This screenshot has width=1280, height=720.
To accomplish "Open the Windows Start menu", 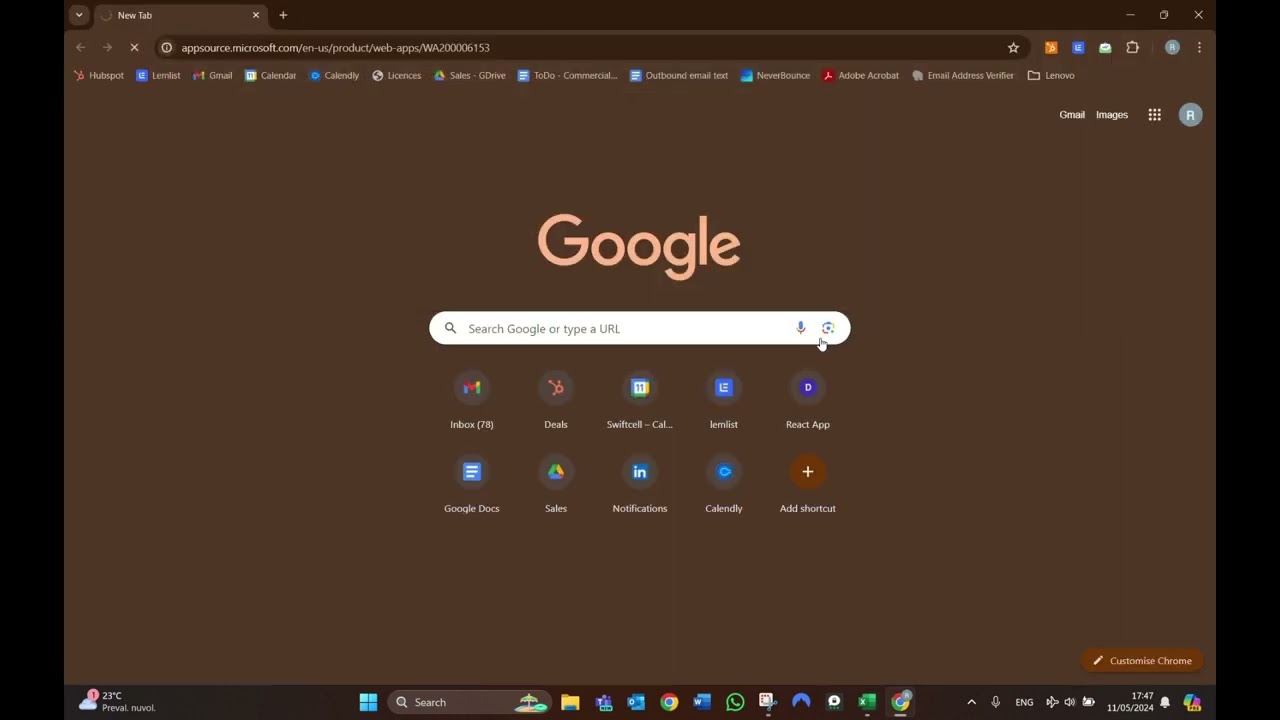I will (x=368, y=702).
